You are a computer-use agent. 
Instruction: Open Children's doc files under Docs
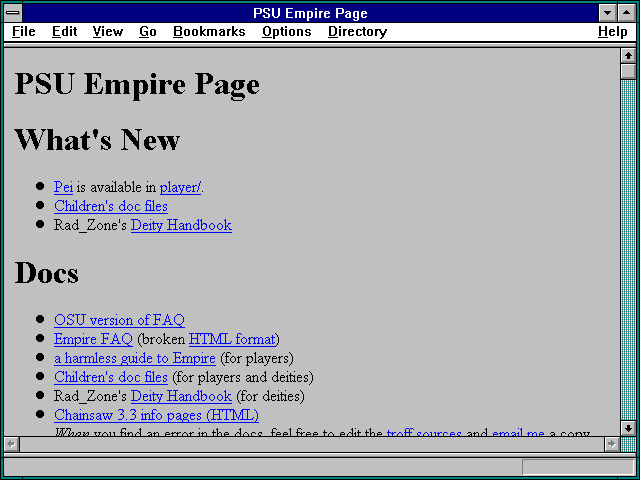(x=111, y=377)
